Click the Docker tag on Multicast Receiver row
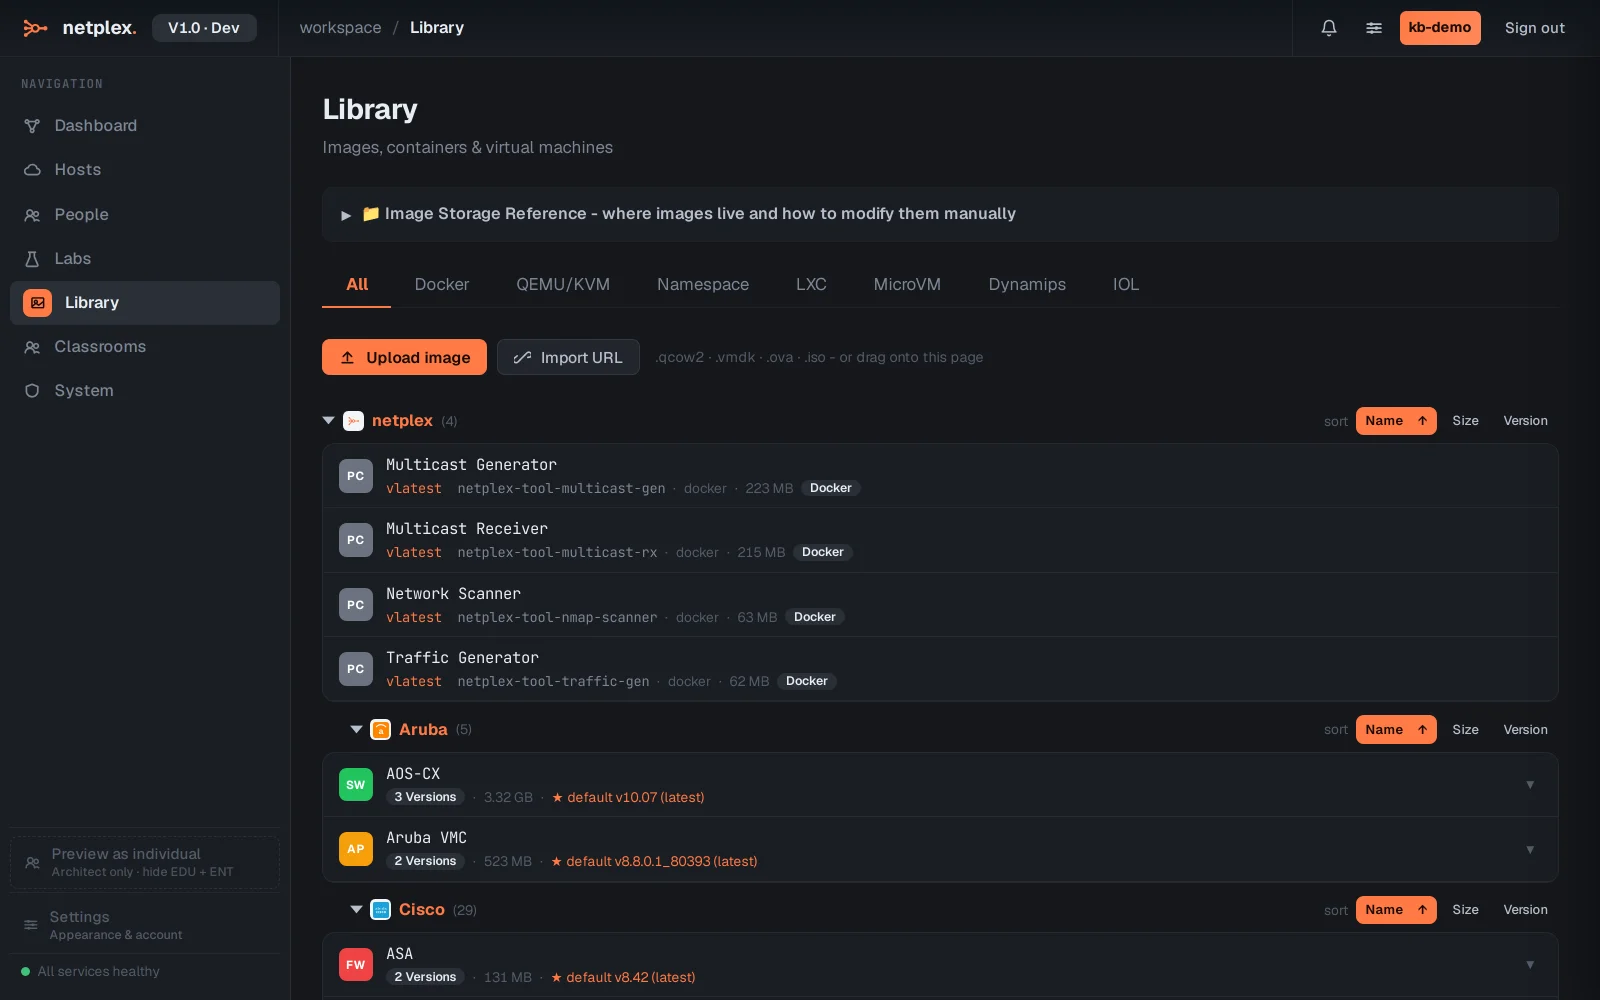Screen dimensions: 1600x1000 tap(823, 553)
